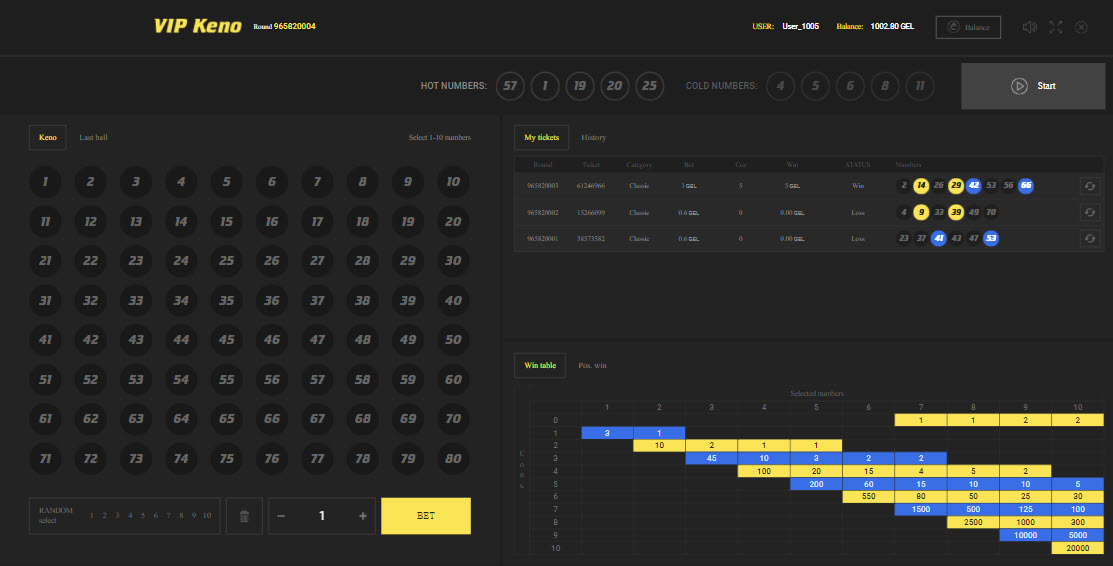
Task: Click hot number ball 57
Action: pyautogui.click(x=510, y=86)
